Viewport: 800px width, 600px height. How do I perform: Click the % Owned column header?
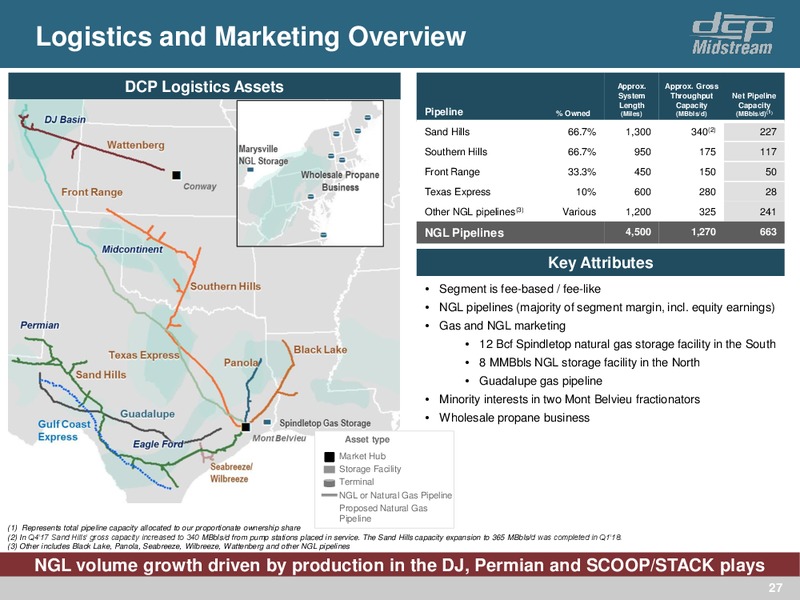(x=573, y=113)
